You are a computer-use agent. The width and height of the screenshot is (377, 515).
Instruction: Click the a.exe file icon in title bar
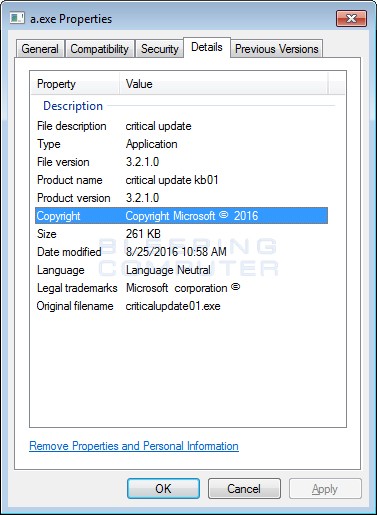pyautogui.click(x=17, y=18)
